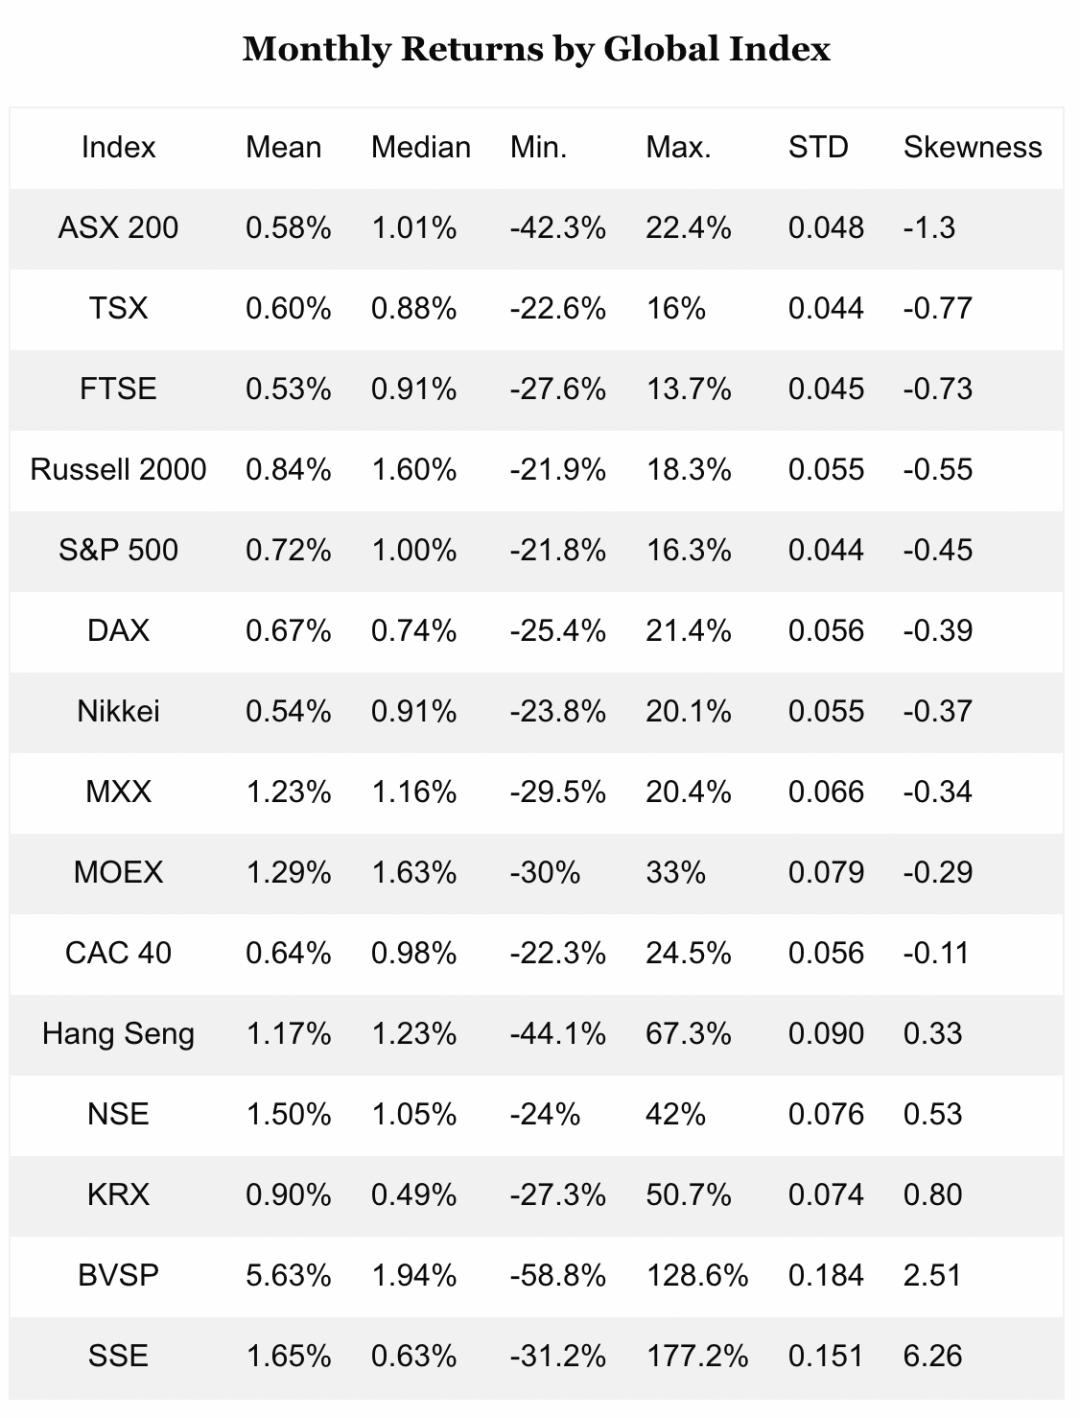Click the Index column header

118,147
